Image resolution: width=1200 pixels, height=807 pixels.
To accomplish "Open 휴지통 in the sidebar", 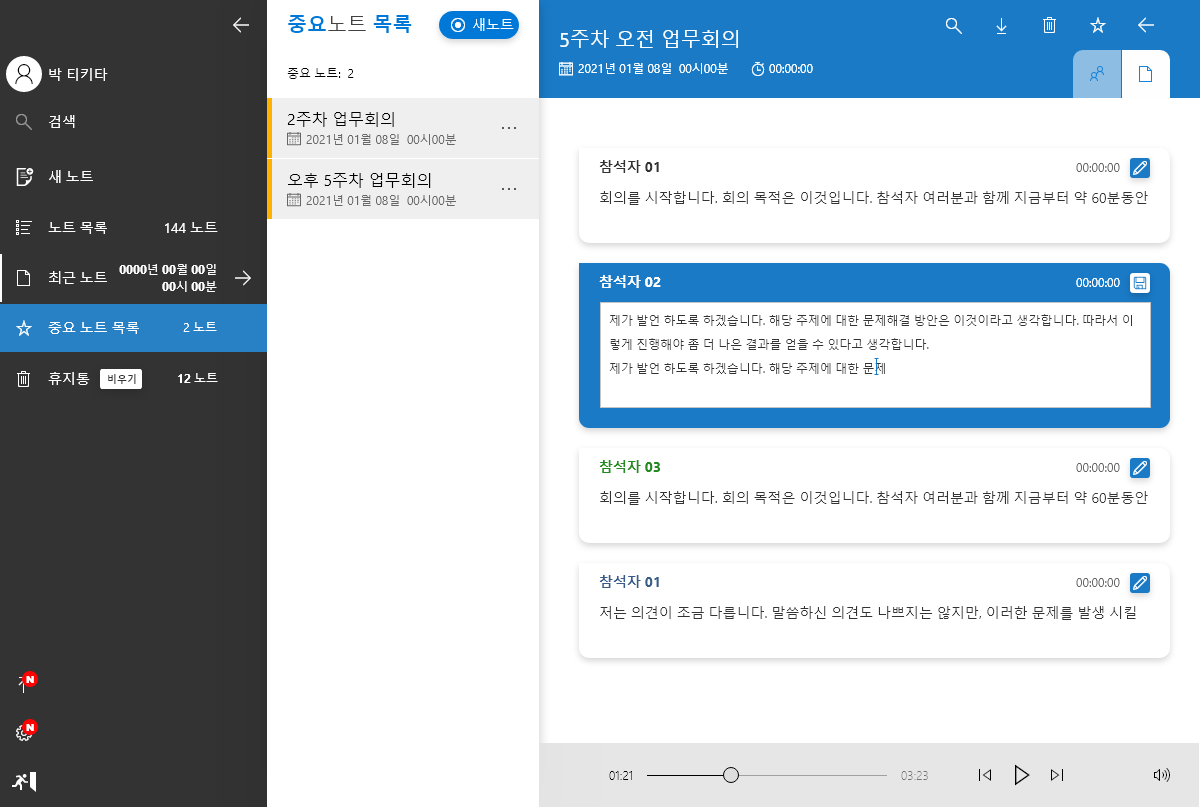I will click(x=69, y=378).
